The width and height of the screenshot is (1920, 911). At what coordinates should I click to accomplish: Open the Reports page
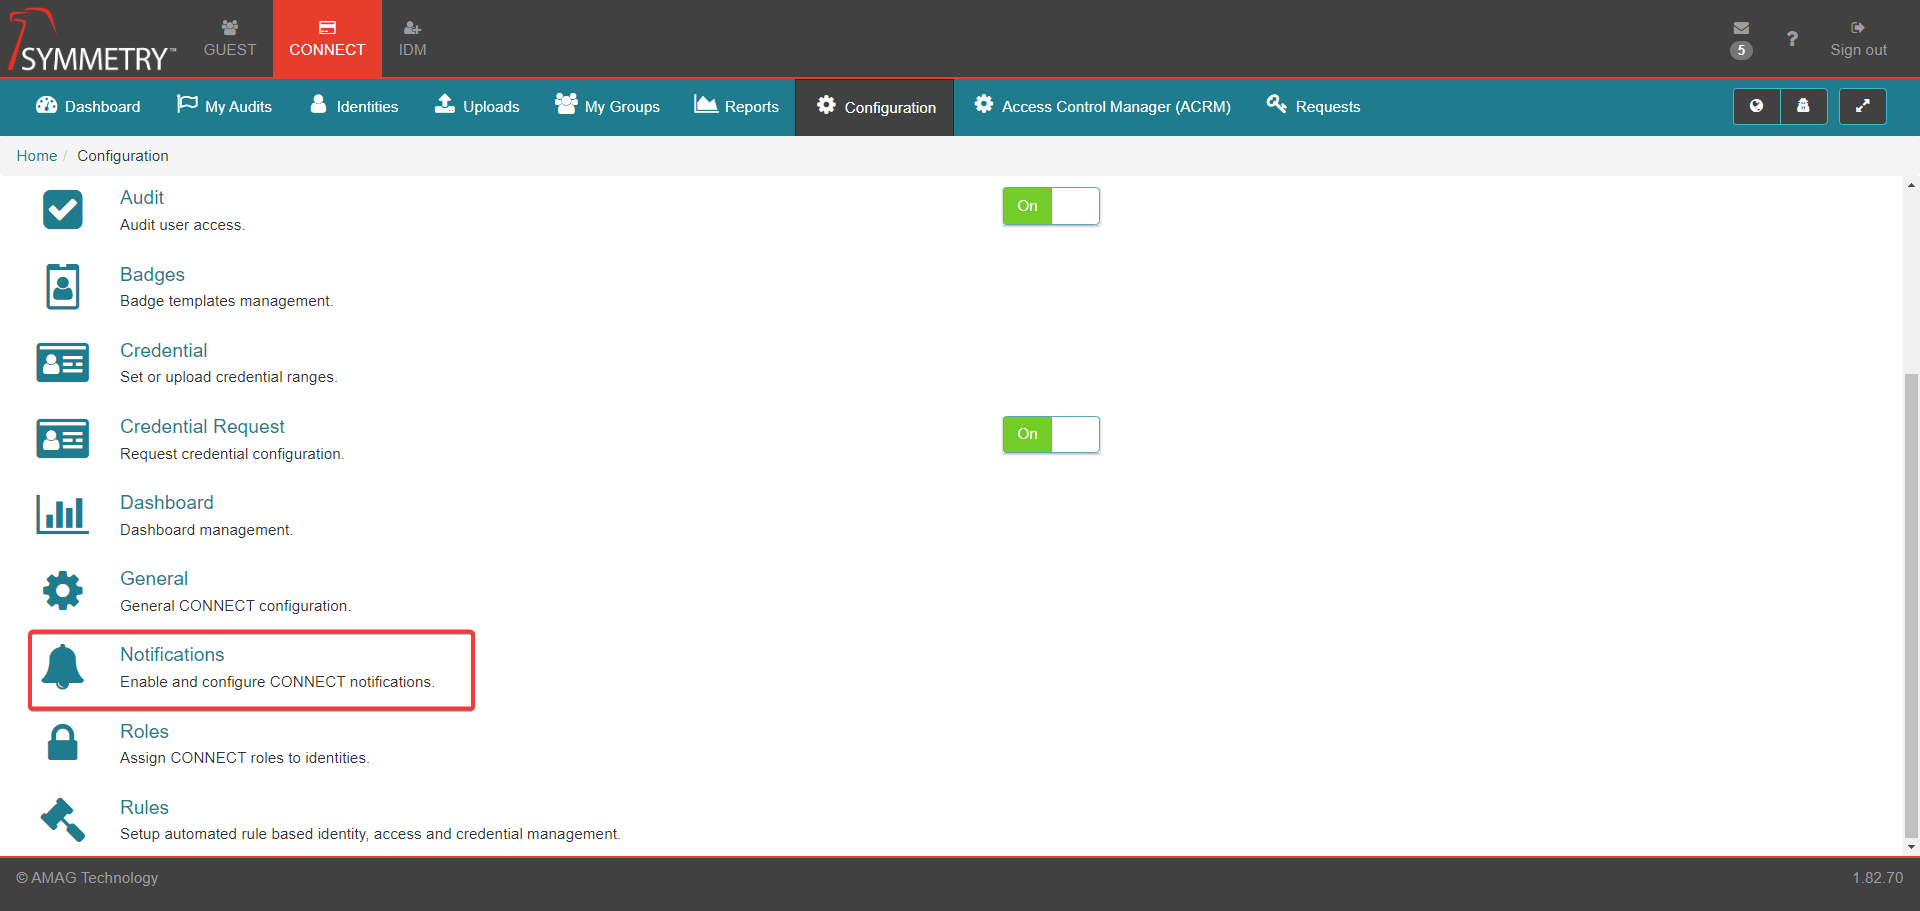point(736,106)
